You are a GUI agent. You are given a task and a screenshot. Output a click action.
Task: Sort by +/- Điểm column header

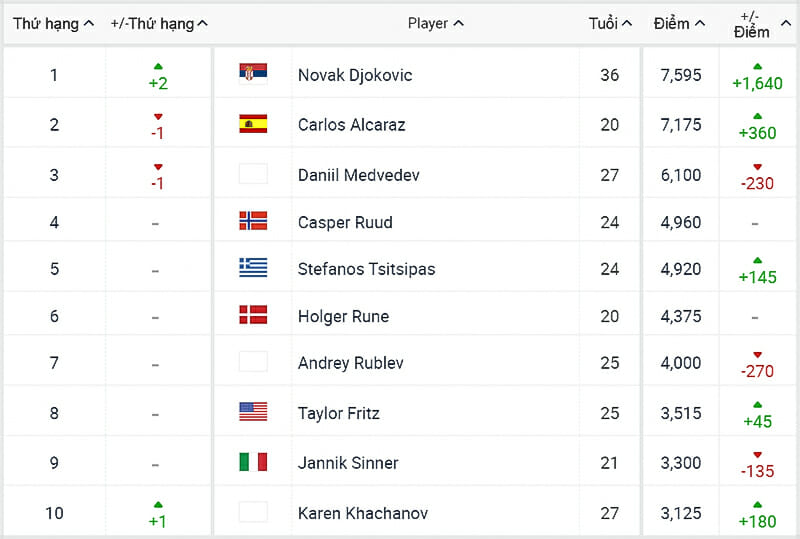pos(757,24)
